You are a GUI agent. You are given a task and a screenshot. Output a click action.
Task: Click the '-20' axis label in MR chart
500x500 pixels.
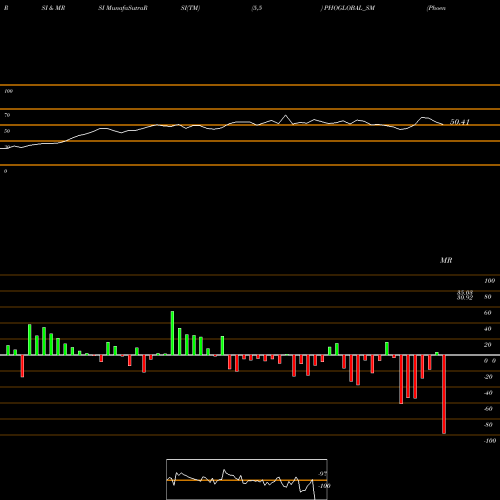pyautogui.click(x=488, y=377)
